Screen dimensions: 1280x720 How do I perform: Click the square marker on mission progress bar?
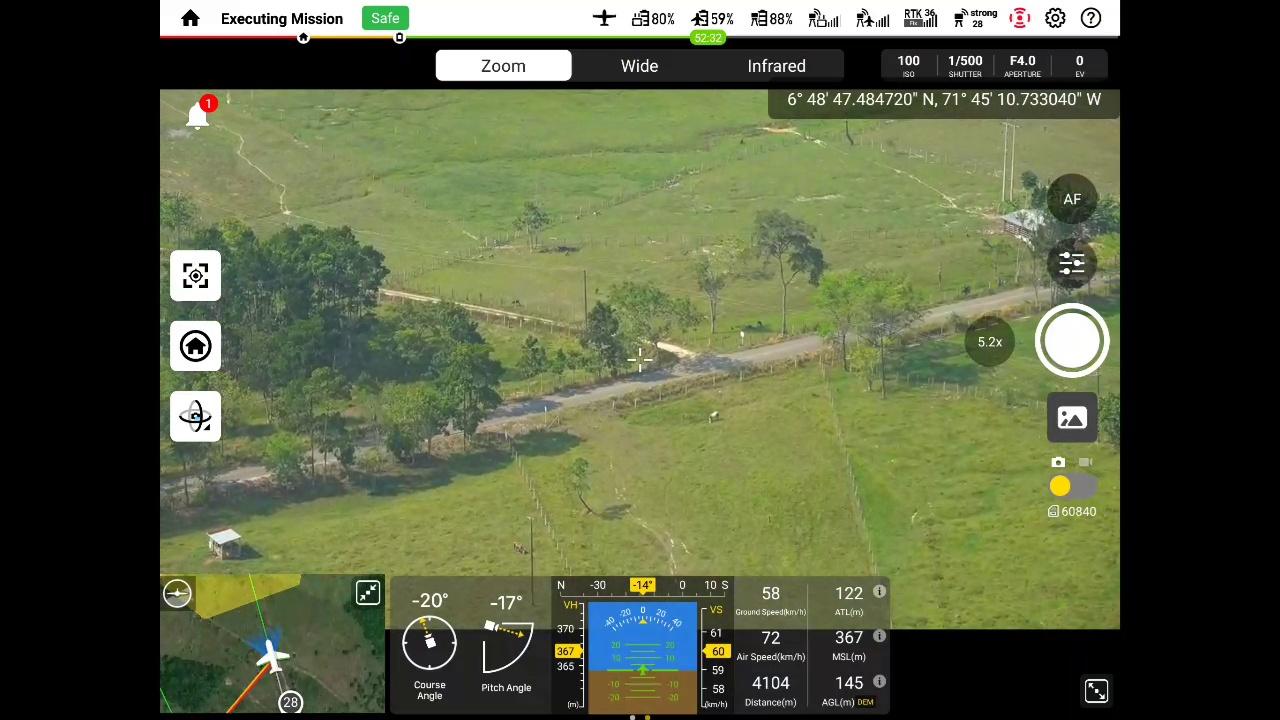coord(399,38)
